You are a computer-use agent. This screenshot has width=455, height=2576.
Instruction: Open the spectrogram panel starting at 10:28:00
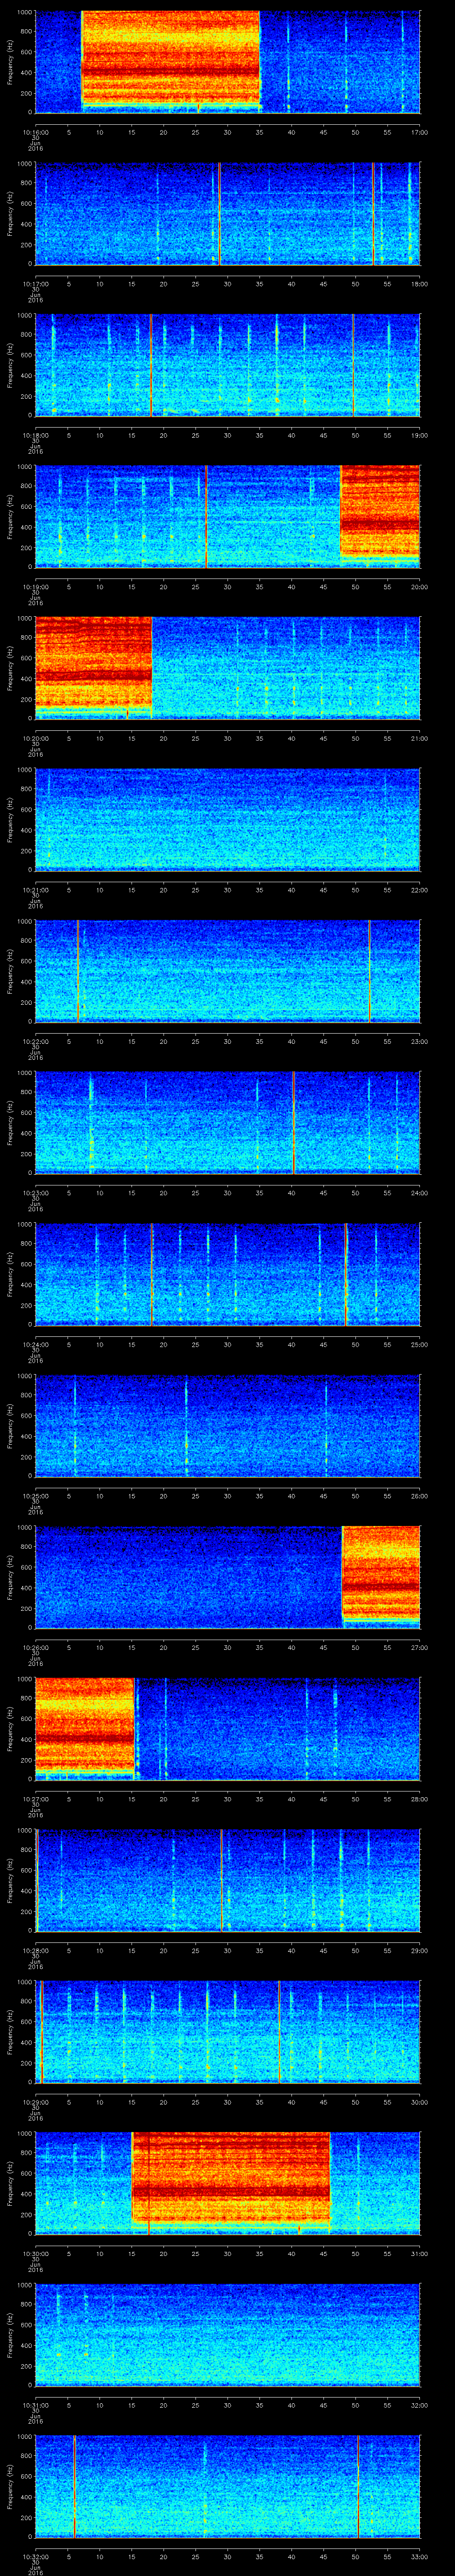pyautogui.click(x=227, y=1880)
